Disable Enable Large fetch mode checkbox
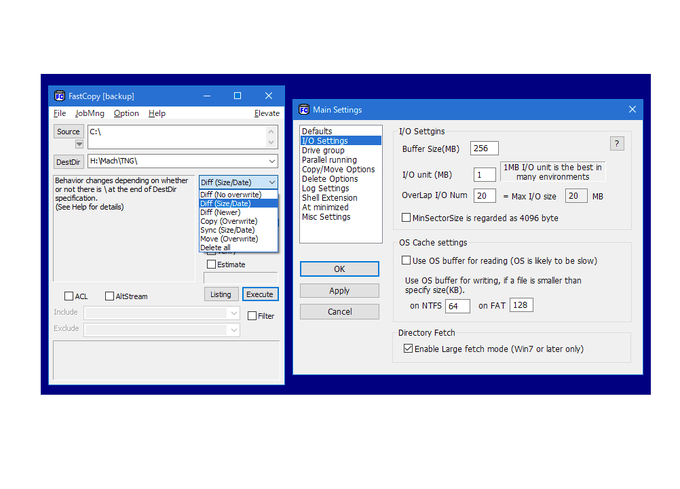This screenshot has width=680, height=489. (x=407, y=349)
